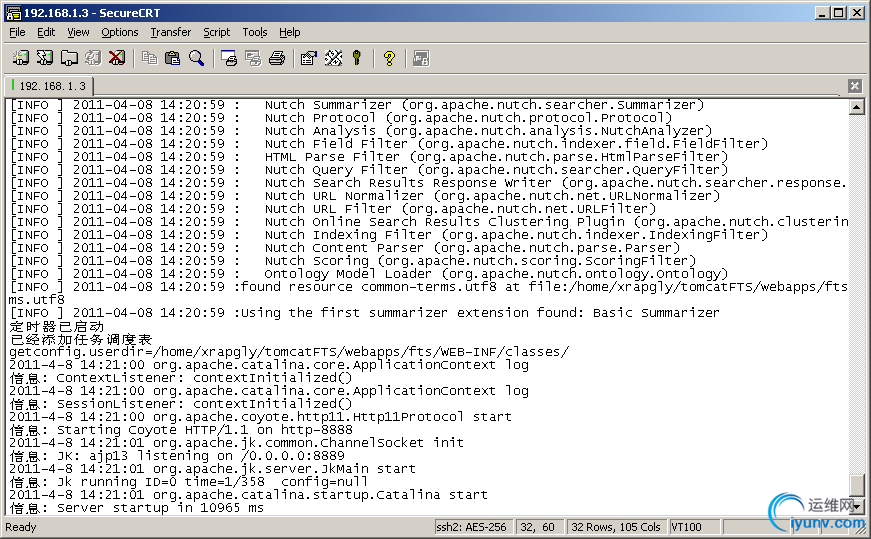871x539 pixels.
Task: Click the Paste clipboard icon
Action: 173,58
